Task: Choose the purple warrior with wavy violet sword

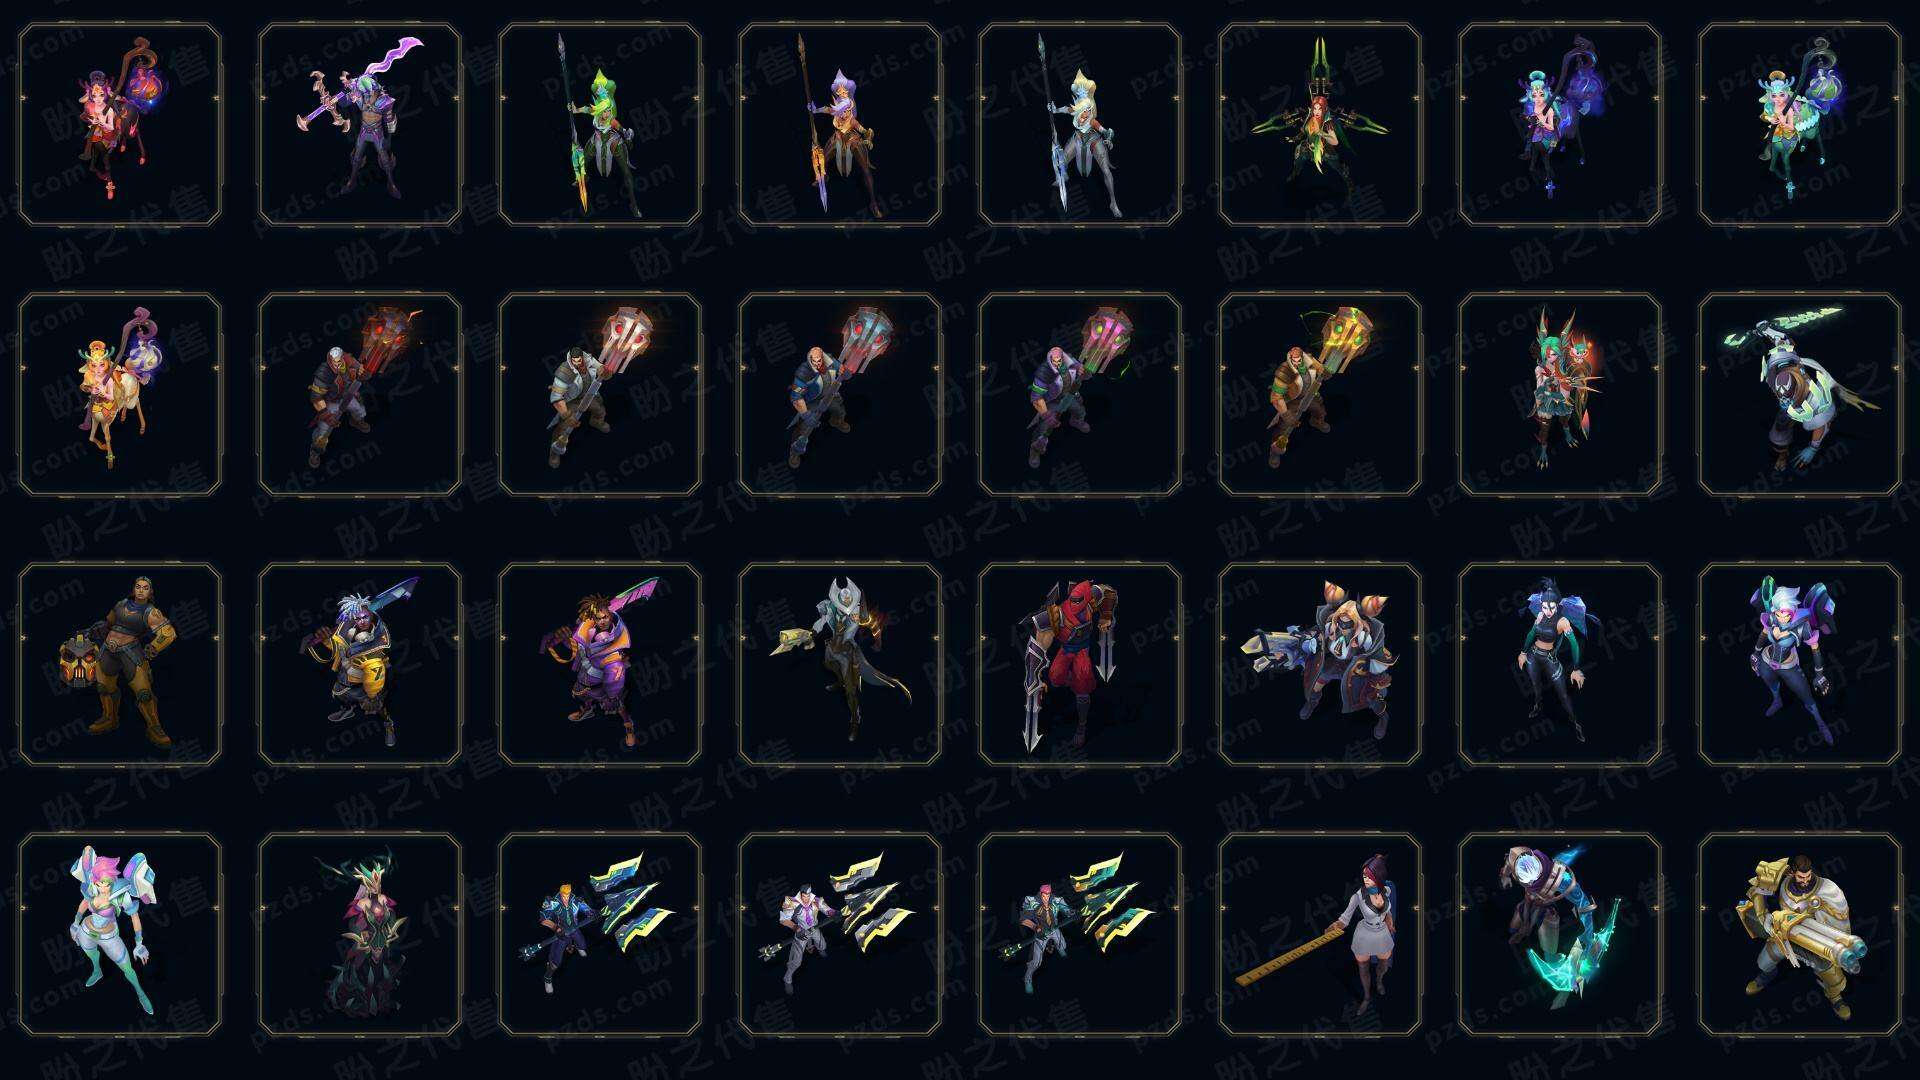Action: (360, 124)
